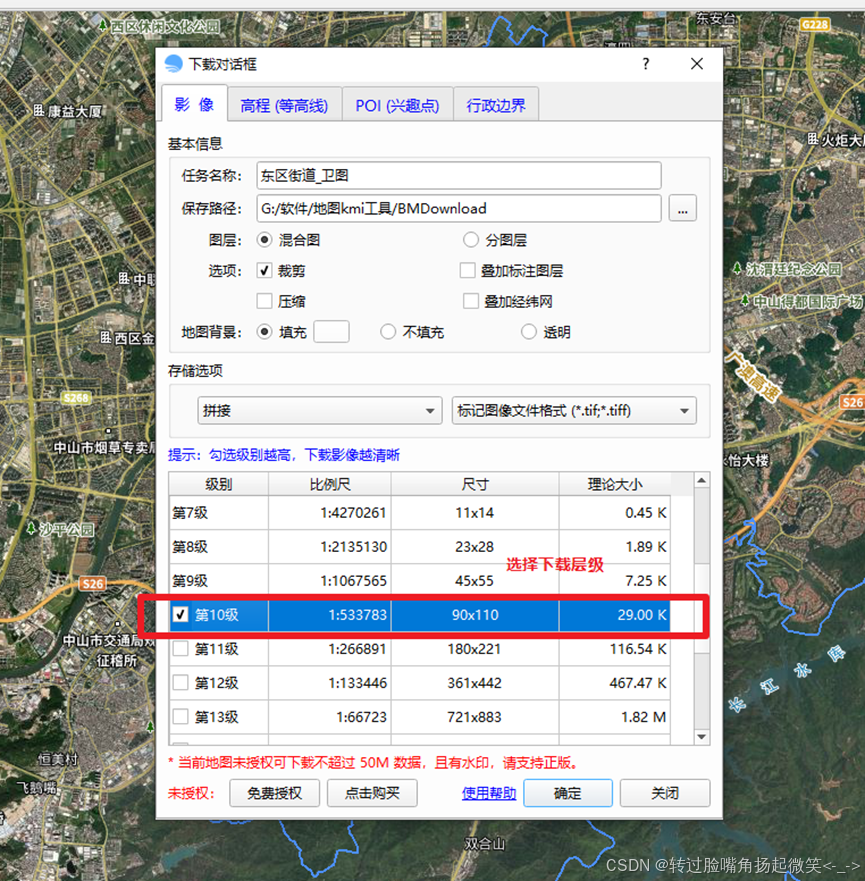Click the 中山得都国际广场 marker on map
The width and height of the screenshot is (865, 881).
(745, 301)
